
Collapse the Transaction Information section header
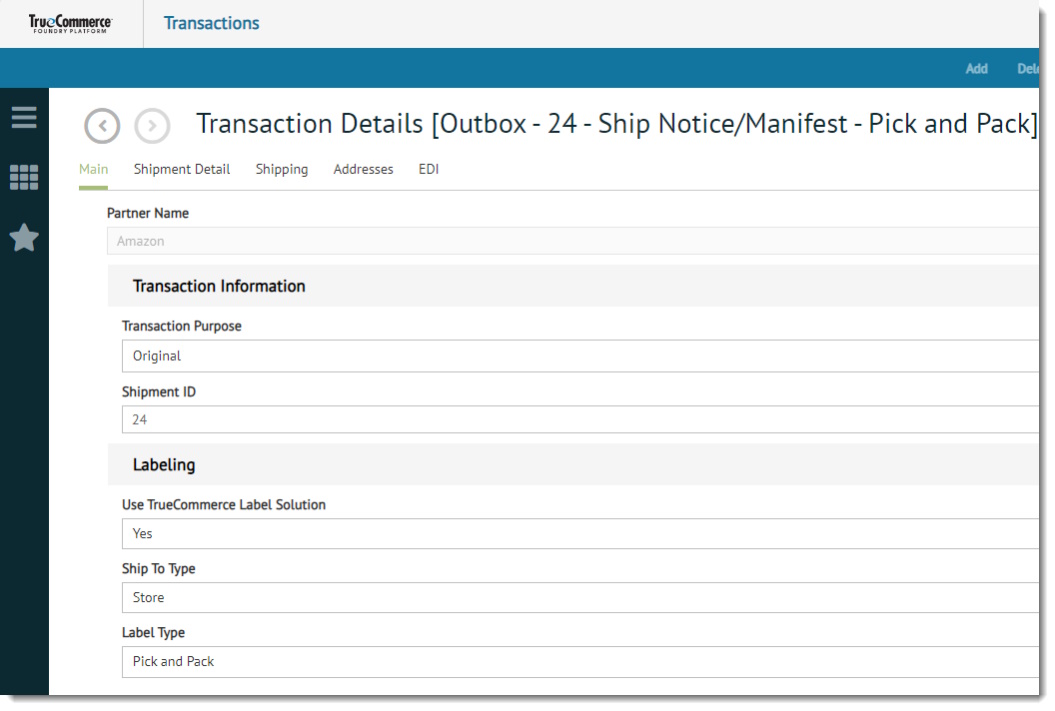pos(219,286)
